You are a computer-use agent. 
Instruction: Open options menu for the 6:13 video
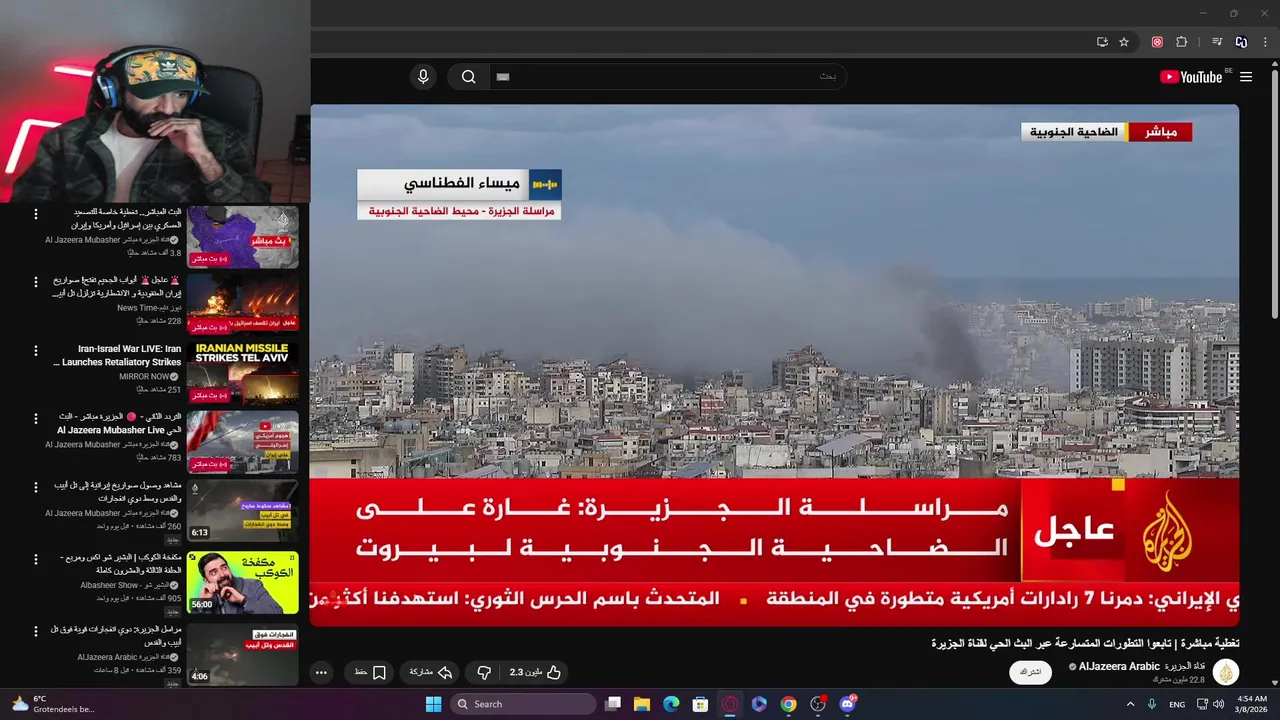tap(36, 487)
